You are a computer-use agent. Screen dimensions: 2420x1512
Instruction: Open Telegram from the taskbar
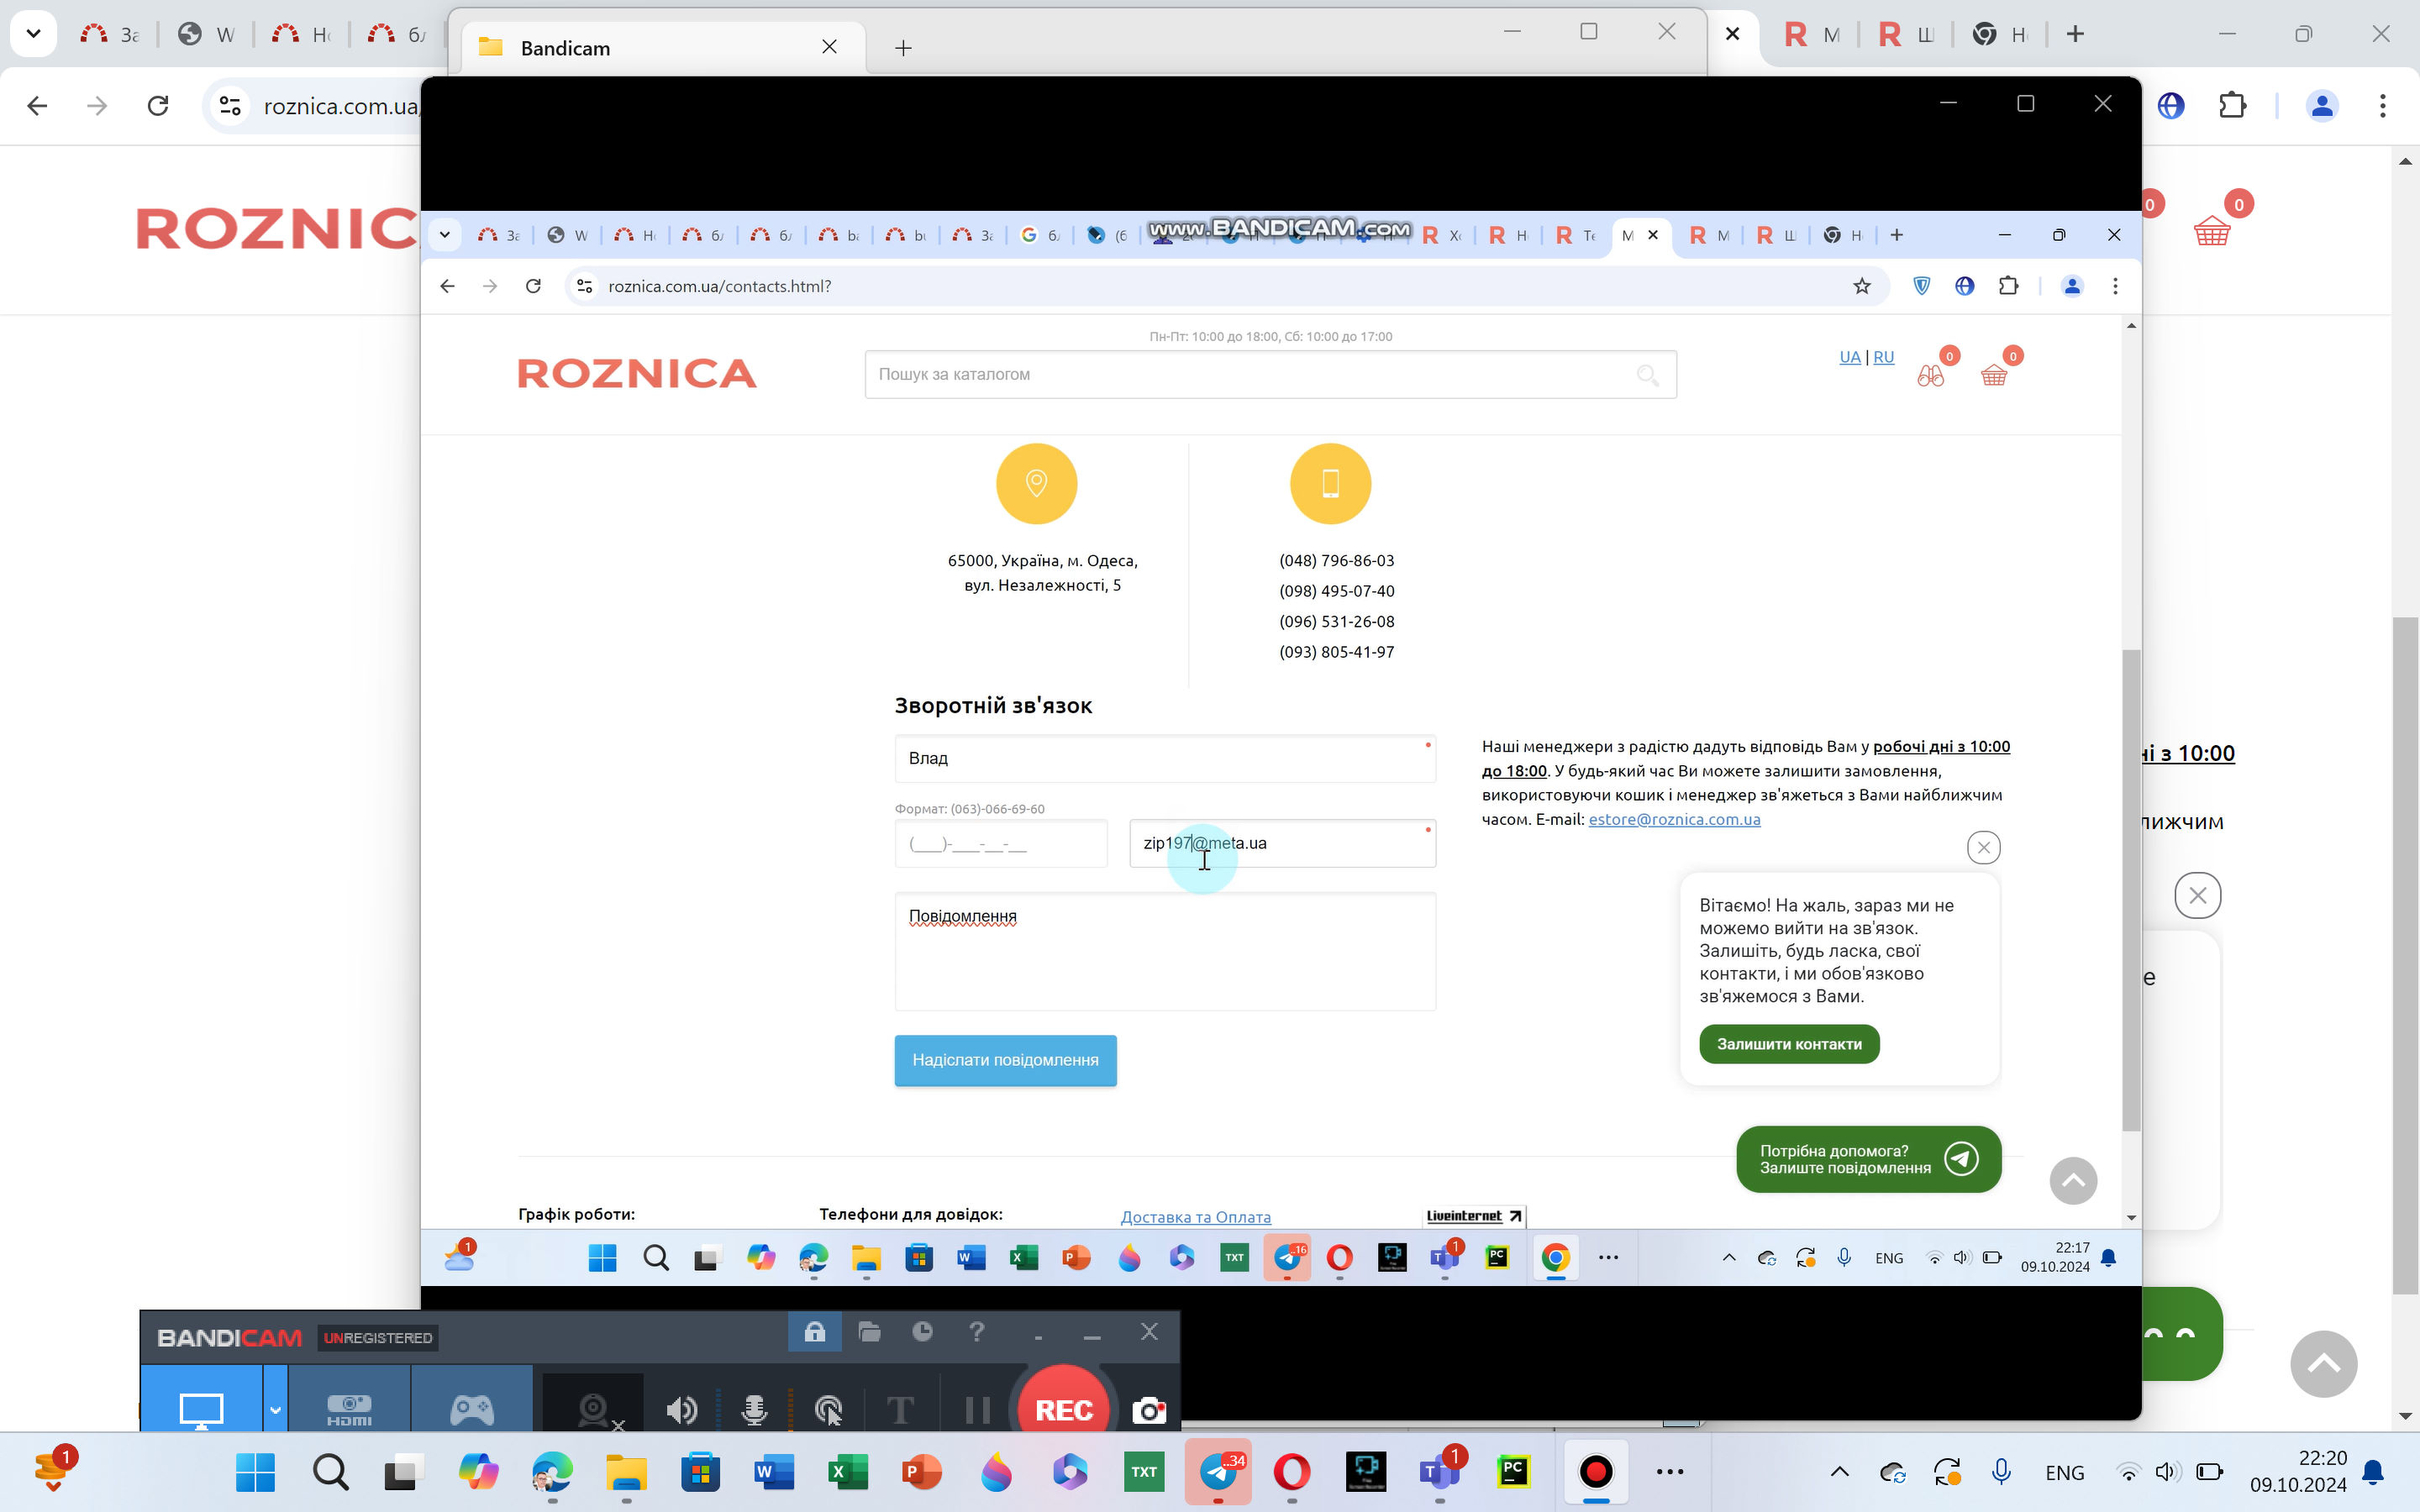click(x=1218, y=1471)
